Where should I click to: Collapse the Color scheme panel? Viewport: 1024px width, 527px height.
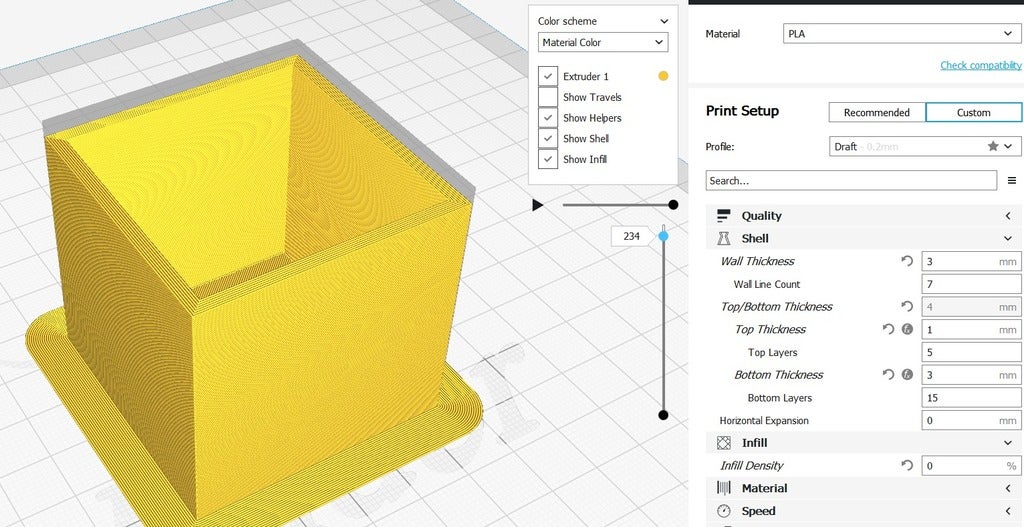click(664, 22)
